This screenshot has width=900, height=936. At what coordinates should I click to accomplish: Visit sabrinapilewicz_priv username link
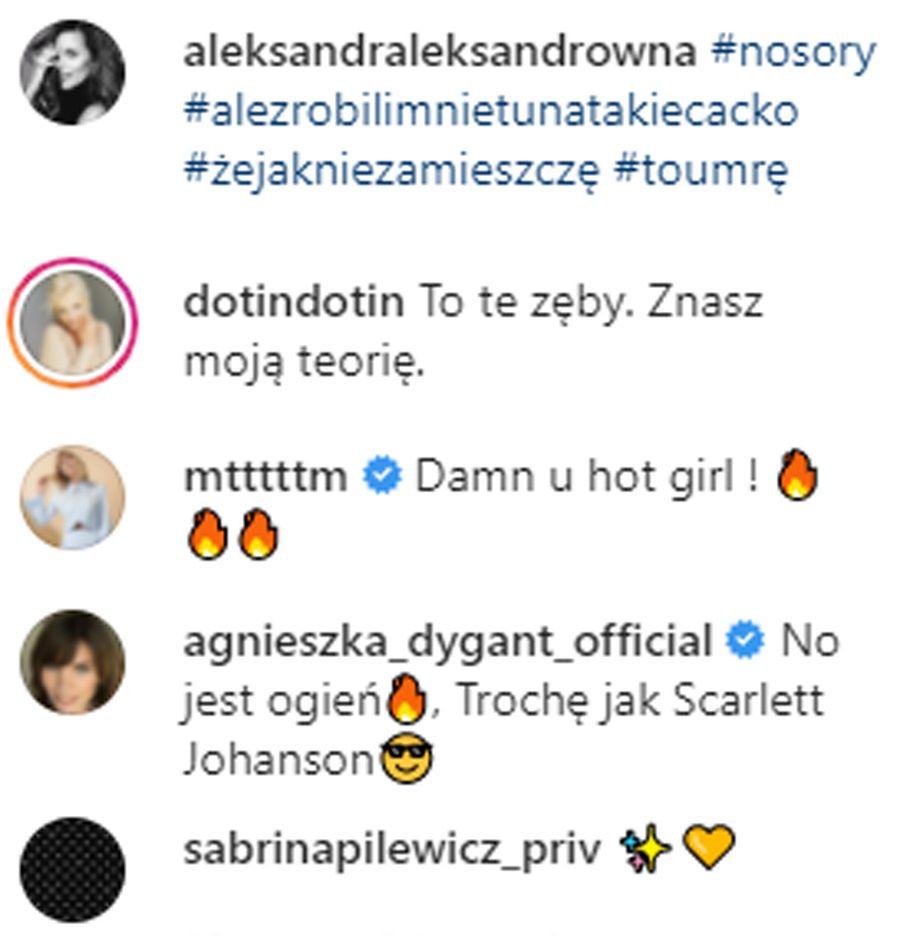click(392, 849)
